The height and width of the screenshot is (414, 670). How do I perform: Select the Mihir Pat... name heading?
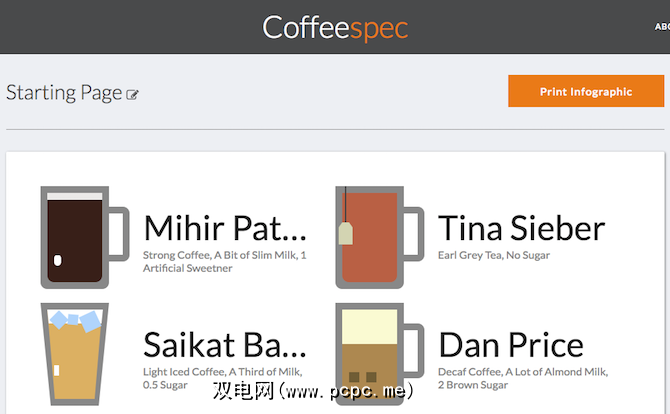click(x=224, y=228)
